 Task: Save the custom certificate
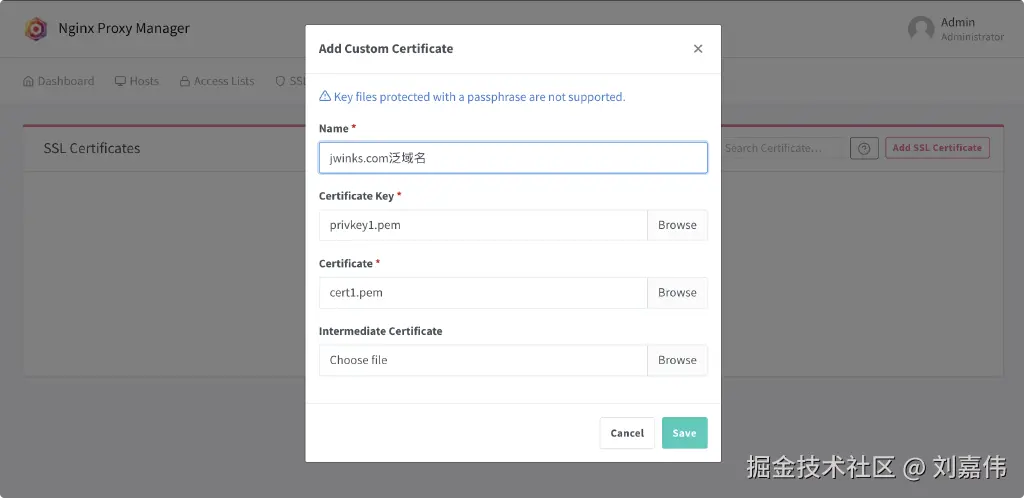point(684,433)
